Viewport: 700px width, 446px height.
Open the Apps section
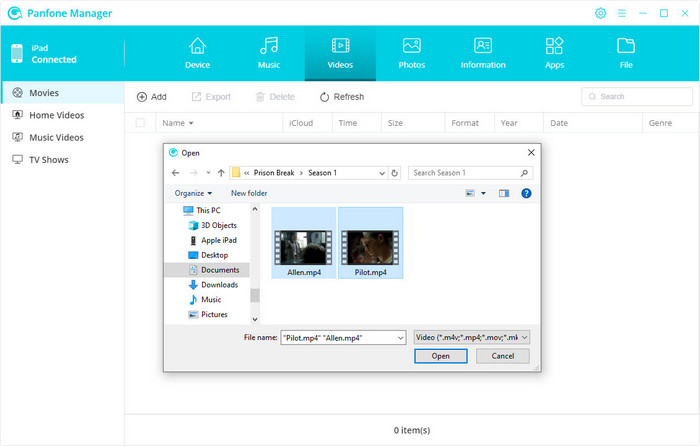click(x=554, y=53)
